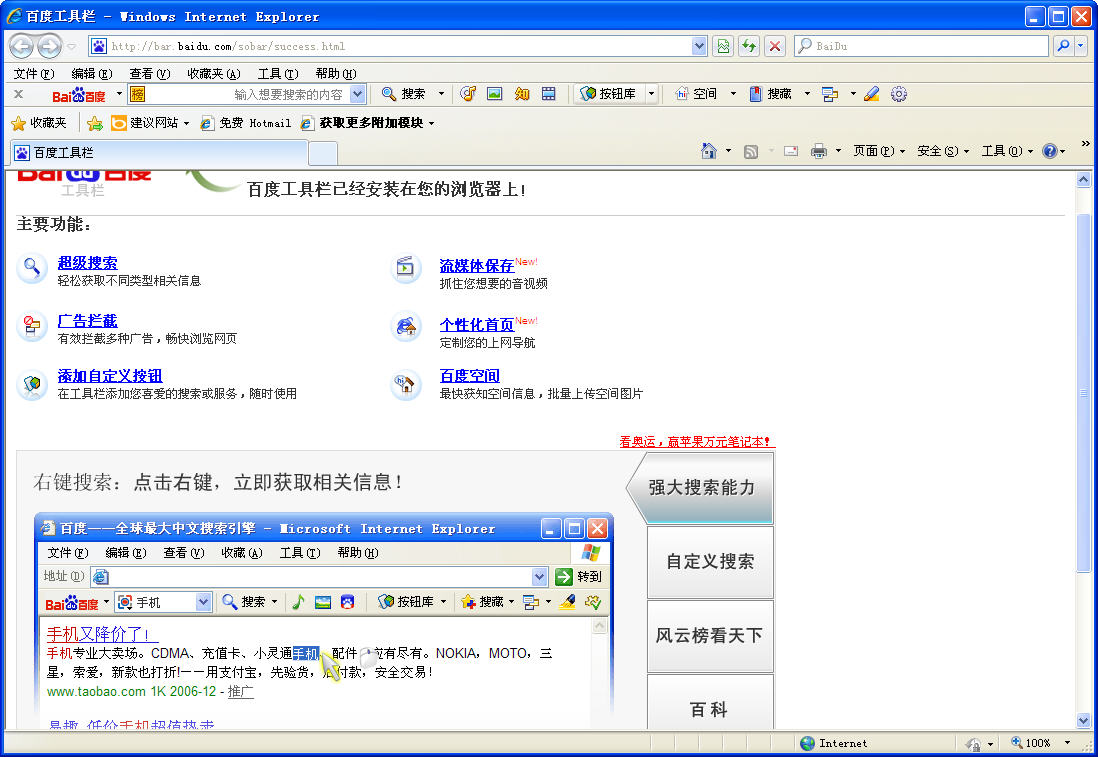
Task: Open the 免费 Hotmail favorites link
Action: pos(246,123)
